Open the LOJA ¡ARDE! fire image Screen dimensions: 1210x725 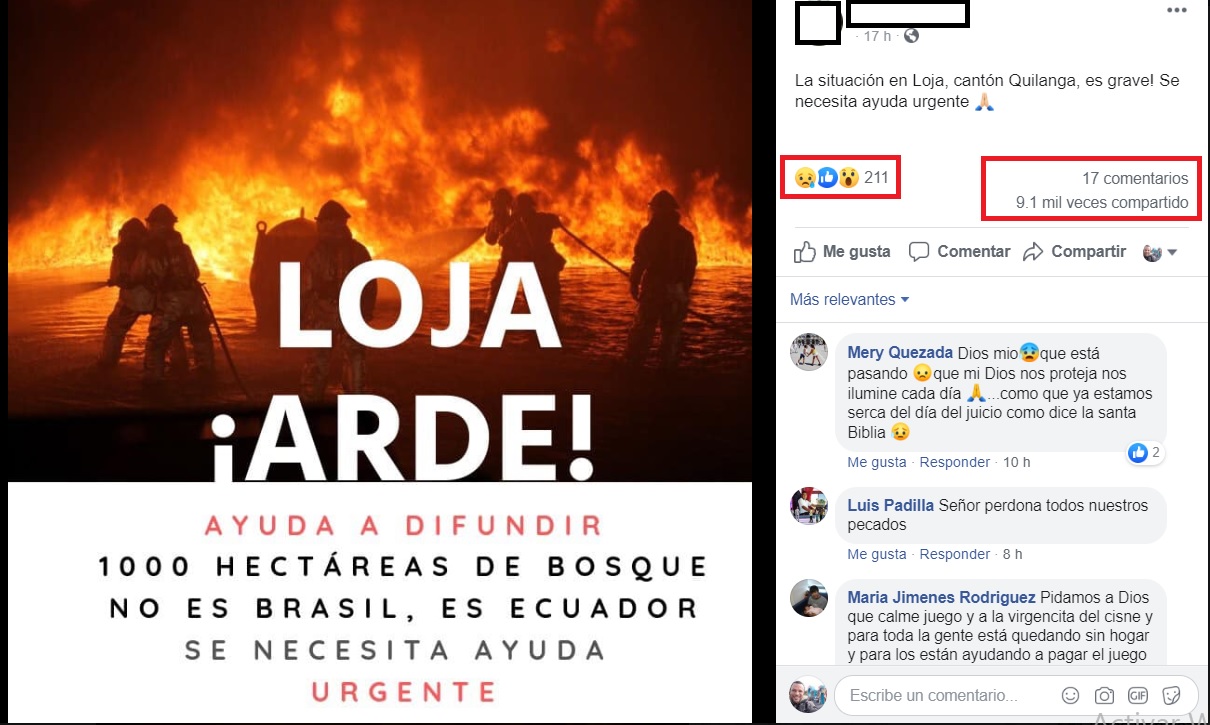(379, 360)
